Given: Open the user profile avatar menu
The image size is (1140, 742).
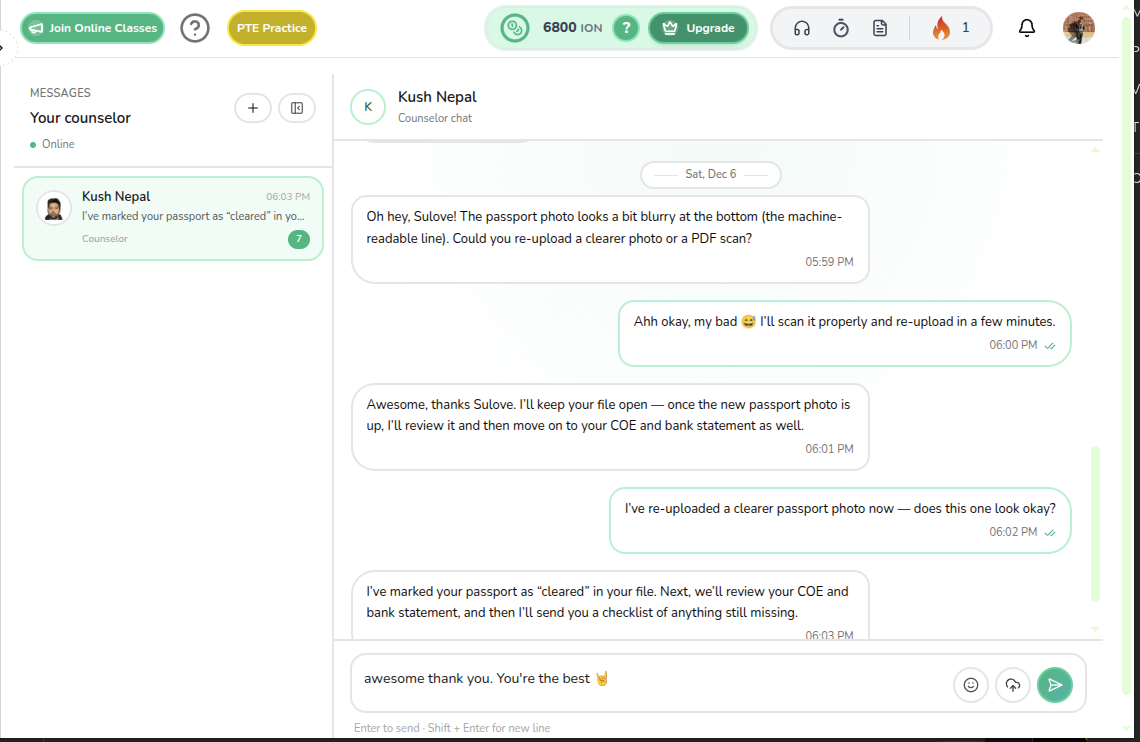Looking at the screenshot, I should (1078, 28).
